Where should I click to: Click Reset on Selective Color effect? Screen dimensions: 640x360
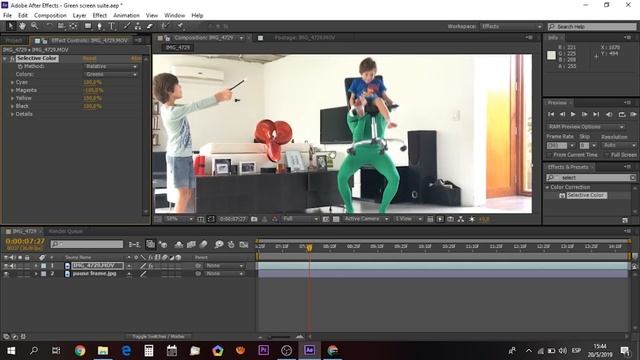(89, 59)
